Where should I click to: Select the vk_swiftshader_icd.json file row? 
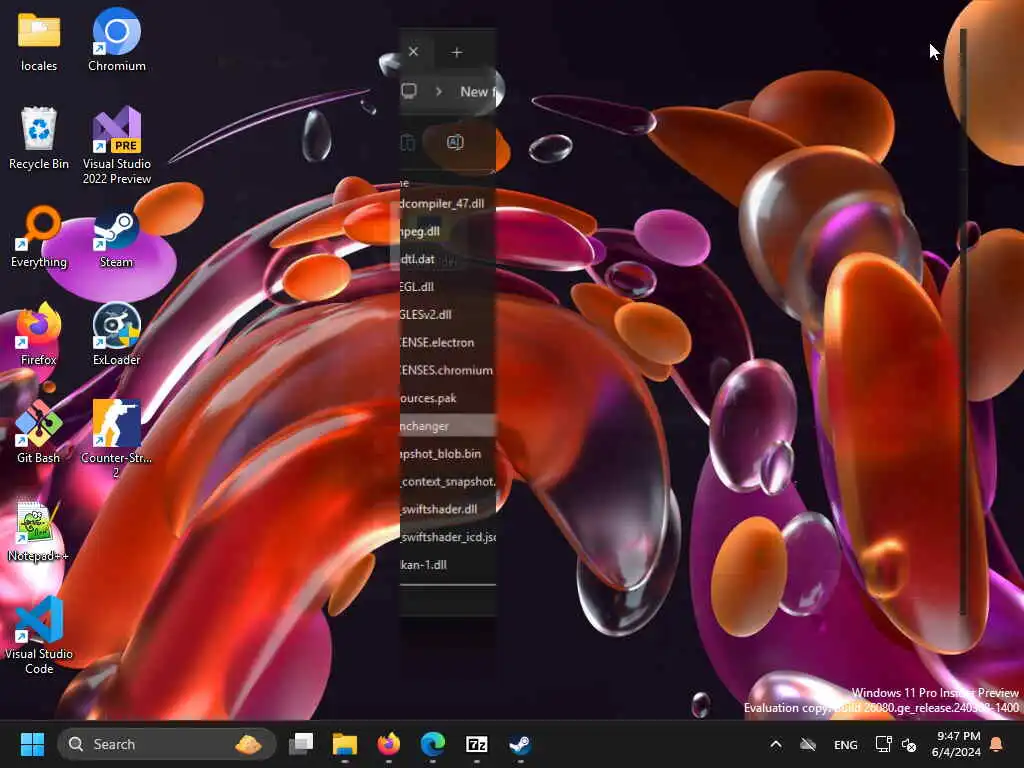point(448,537)
